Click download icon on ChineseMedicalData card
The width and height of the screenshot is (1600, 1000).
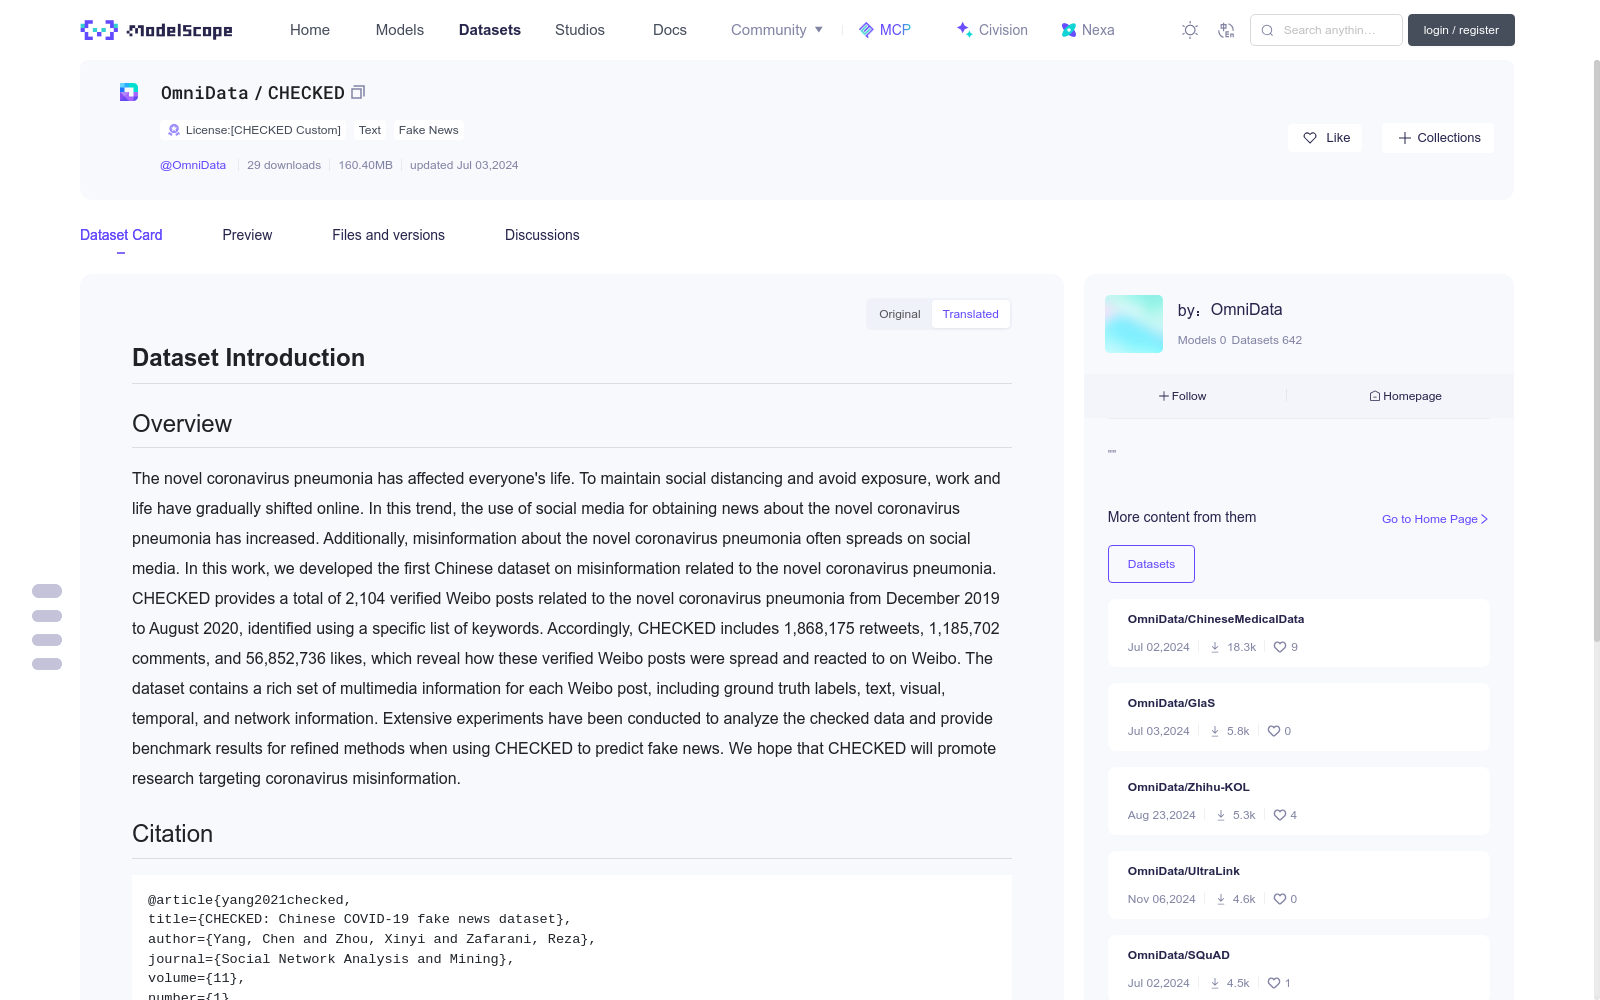coord(1215,647)
